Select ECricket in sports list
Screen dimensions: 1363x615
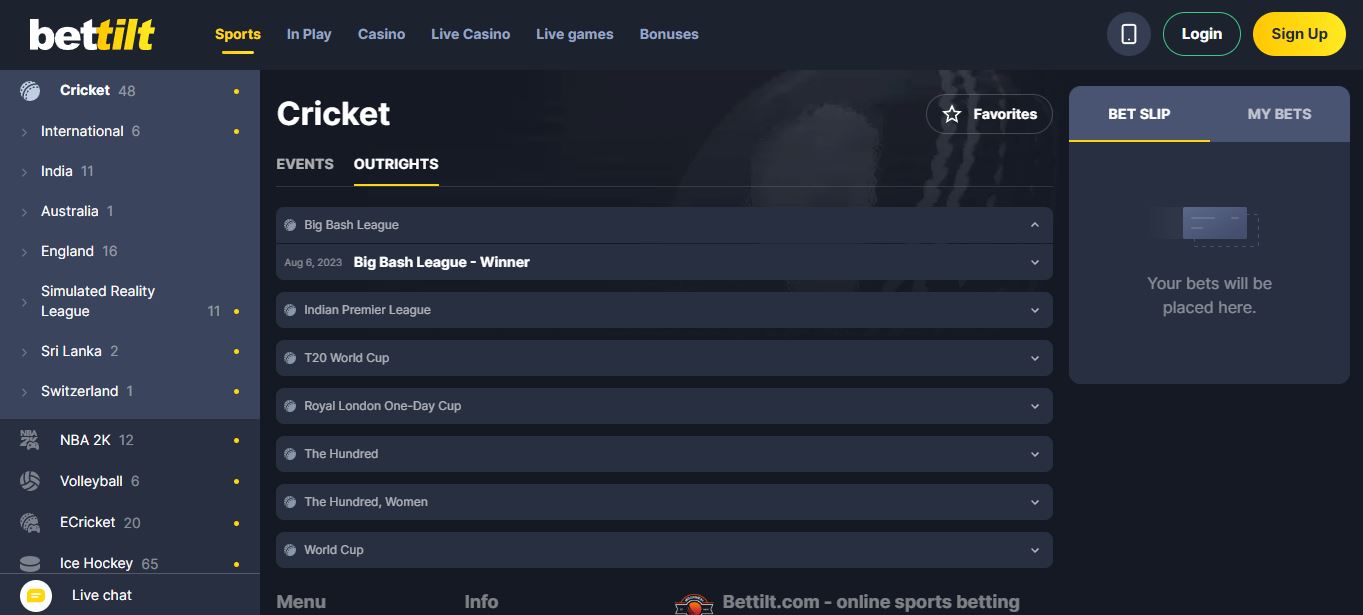point(130,522)
